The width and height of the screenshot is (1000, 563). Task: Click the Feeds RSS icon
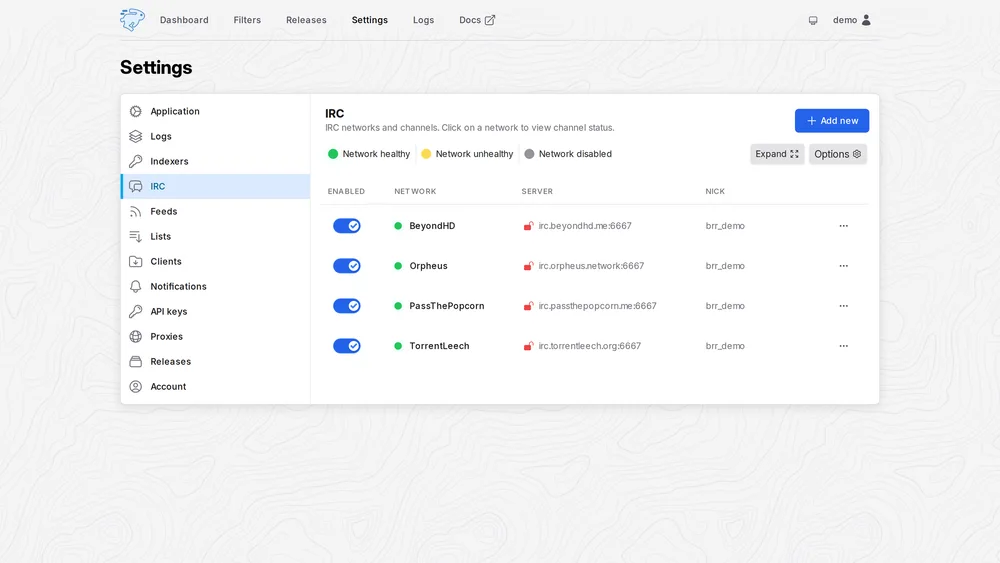click(x=135, y=211)
